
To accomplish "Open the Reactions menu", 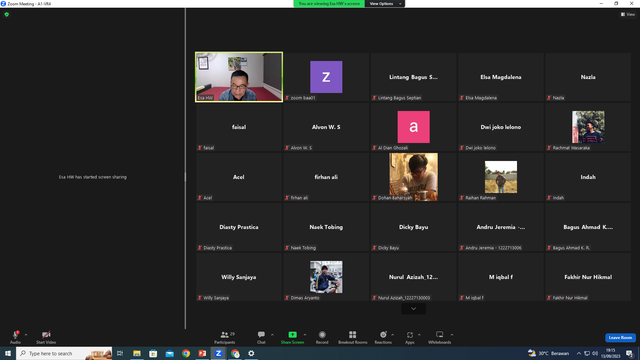I will pos(383,337).
